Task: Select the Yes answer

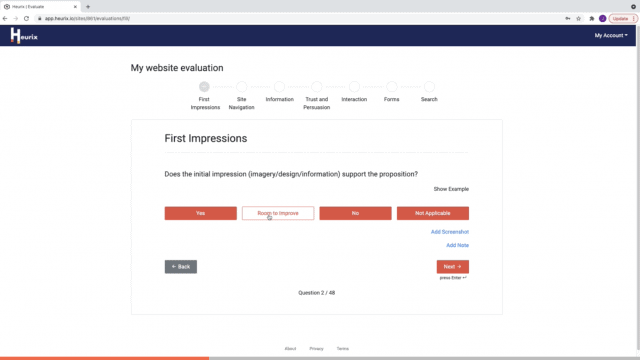Action: [200, 213]
